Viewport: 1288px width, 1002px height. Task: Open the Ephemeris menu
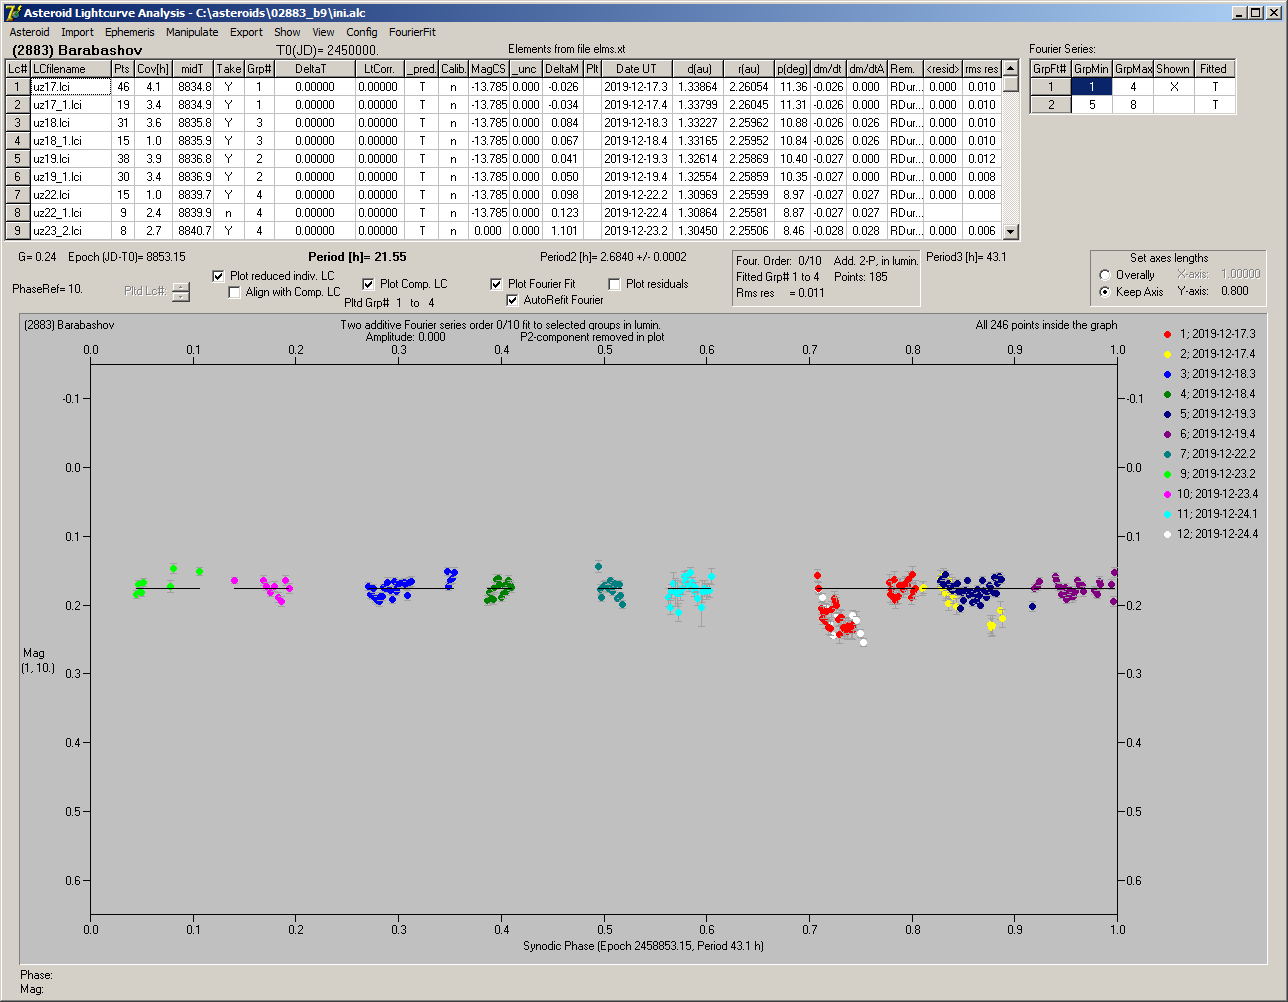129,32
